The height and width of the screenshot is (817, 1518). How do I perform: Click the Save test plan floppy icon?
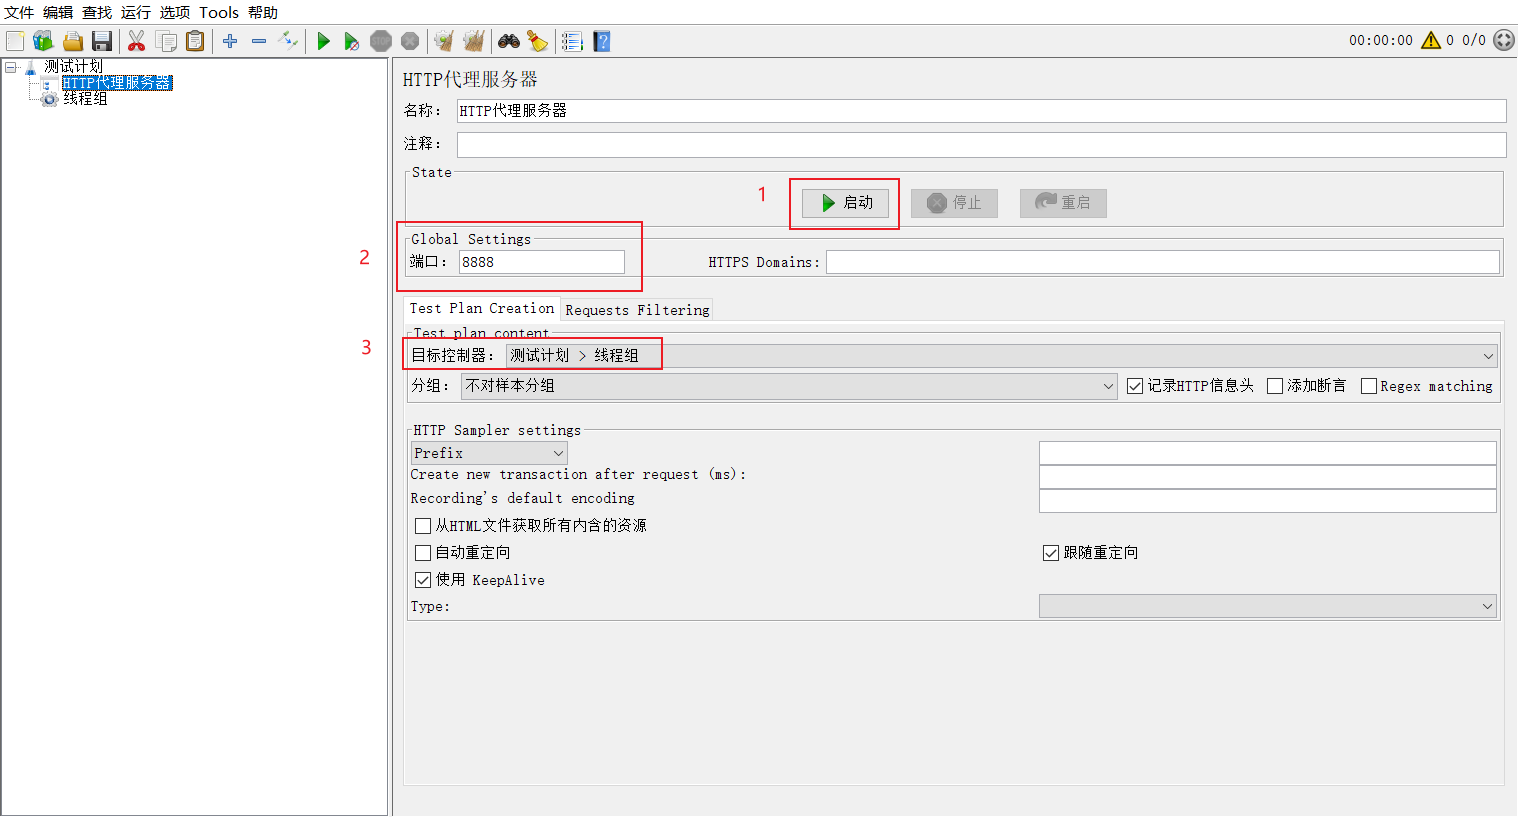(x=102, y=41)
